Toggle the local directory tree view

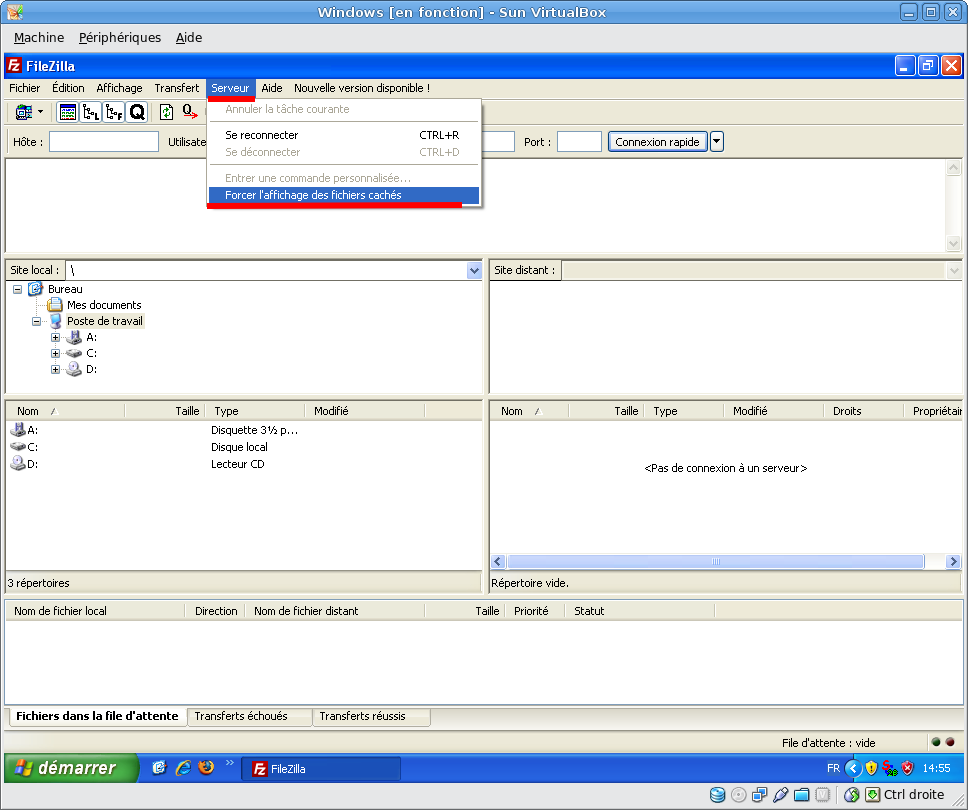[91, 112]
